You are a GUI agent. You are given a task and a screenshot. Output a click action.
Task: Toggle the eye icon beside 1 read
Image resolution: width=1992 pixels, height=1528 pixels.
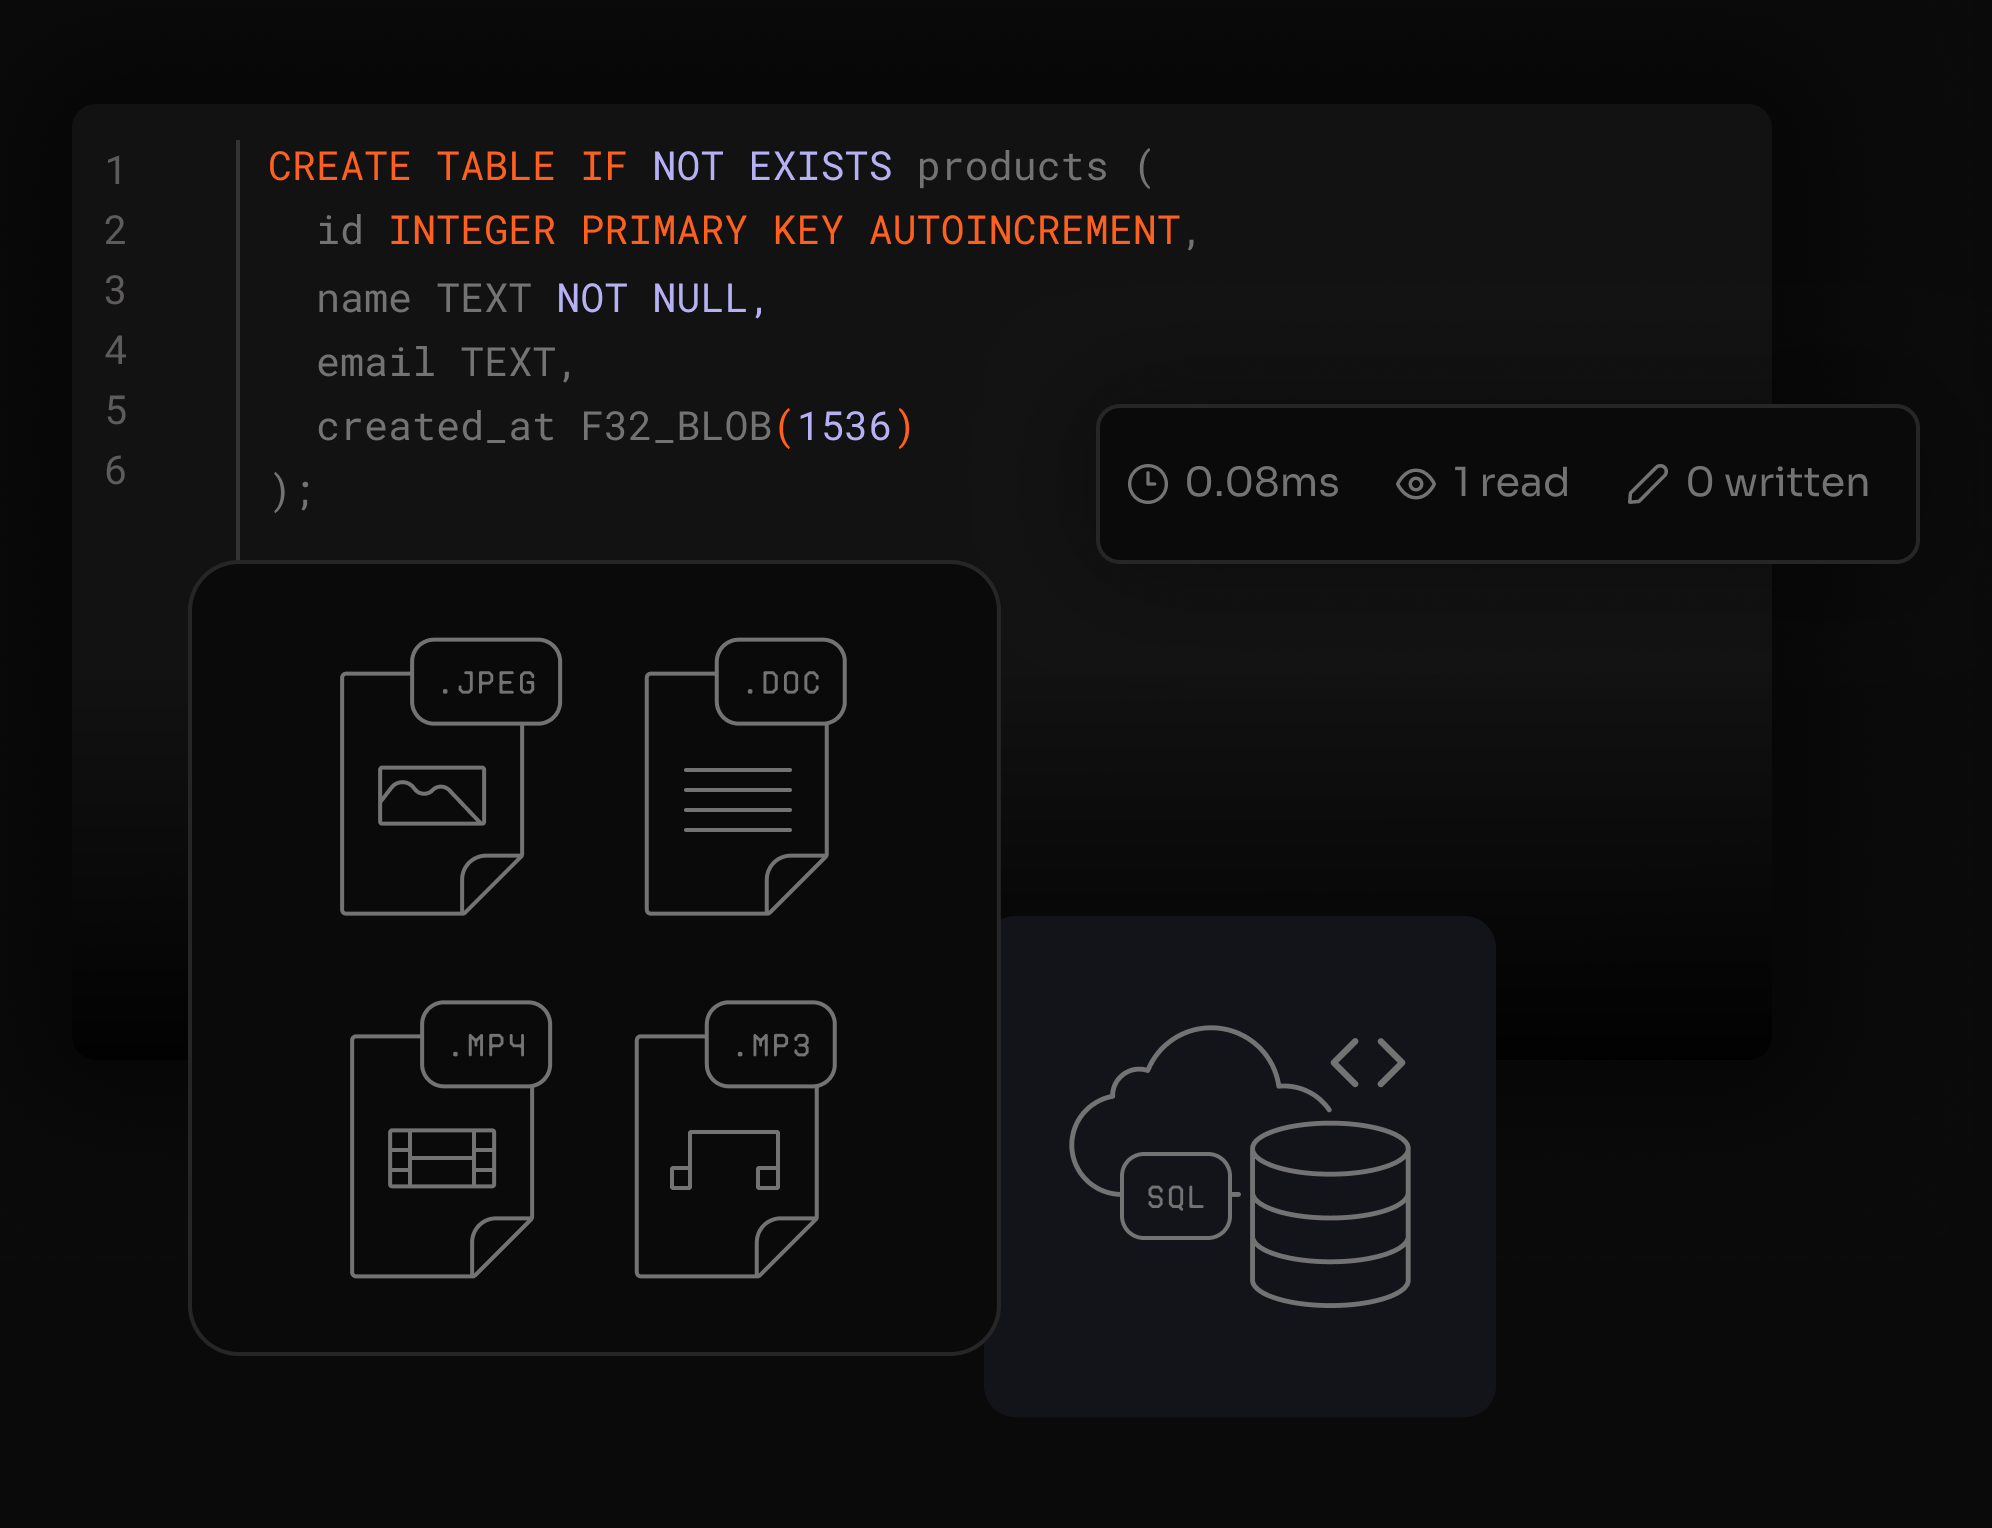(1416, 483)
